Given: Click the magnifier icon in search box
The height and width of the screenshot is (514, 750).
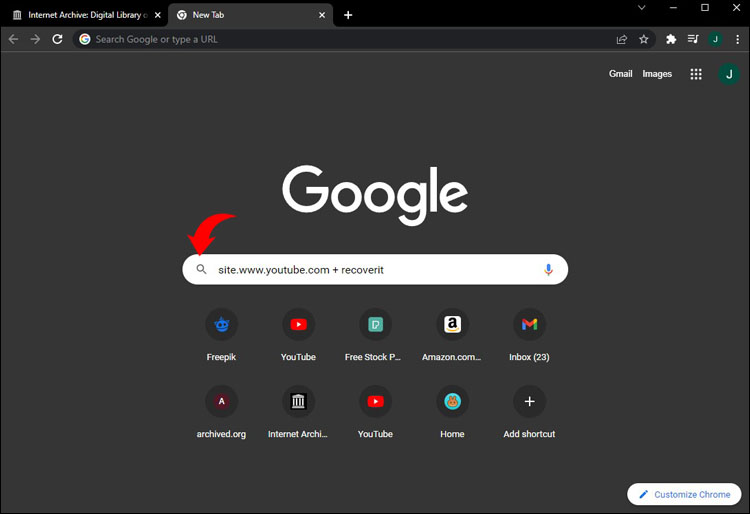Looking at the screenshot, I should (x=202, y=269).
